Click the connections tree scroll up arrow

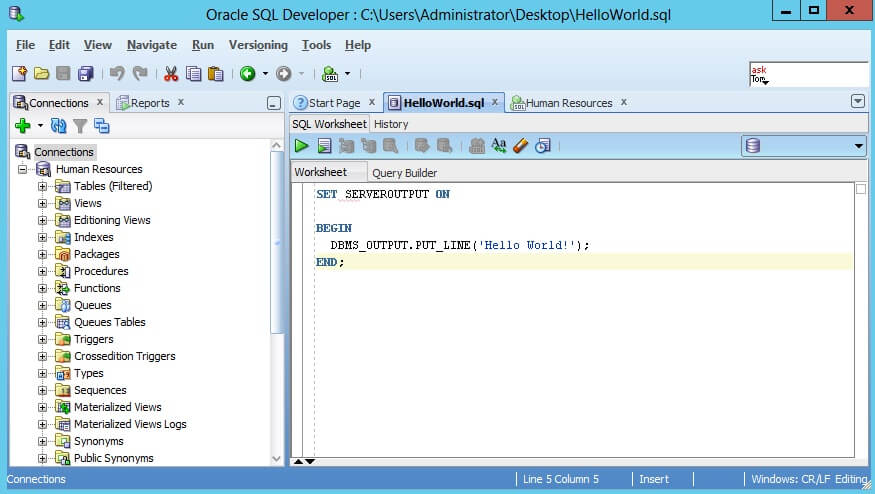[x=276, y=145]
